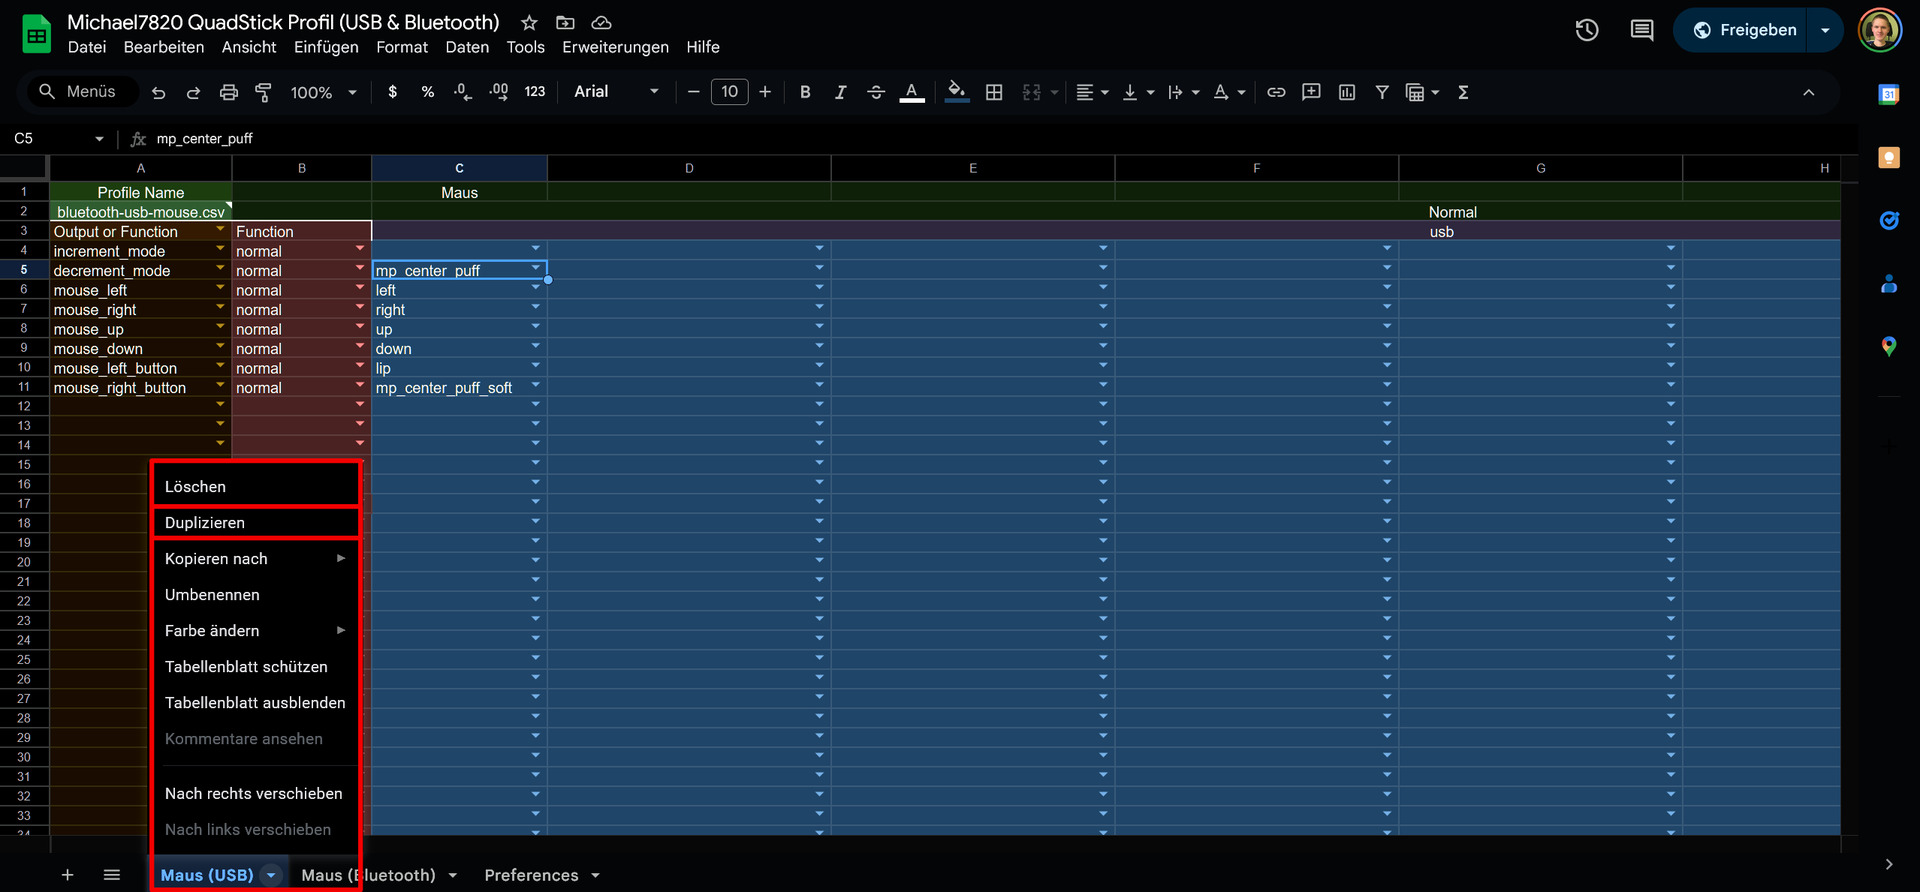The width and height of the screenshot is (1920, 892).
Task: Click the undo arrow icon
Action: pyautogui.click(x=158, y=92)
